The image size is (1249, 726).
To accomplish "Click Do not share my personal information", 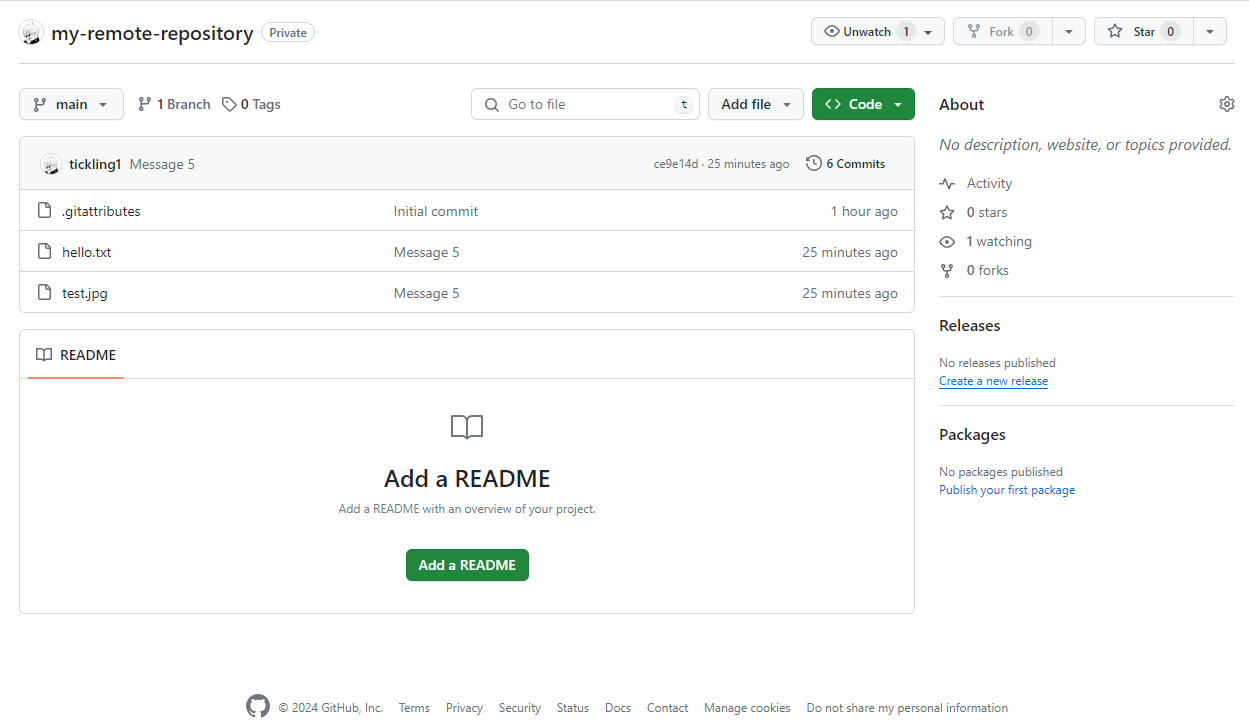I will [x=907, y=708].
